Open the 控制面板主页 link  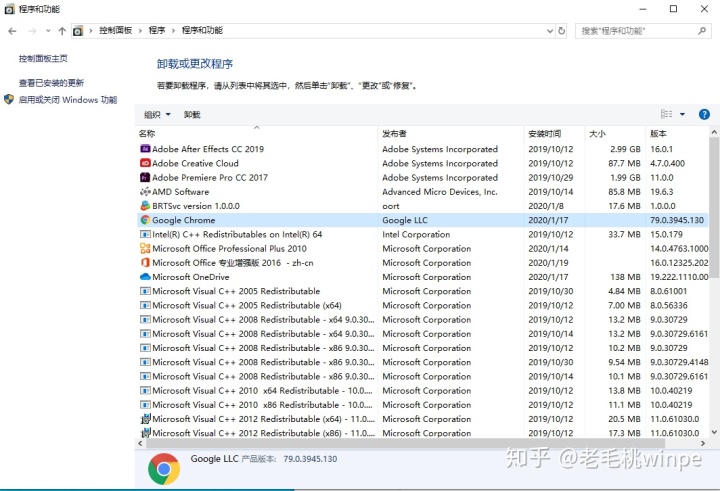tap(43, 58)
